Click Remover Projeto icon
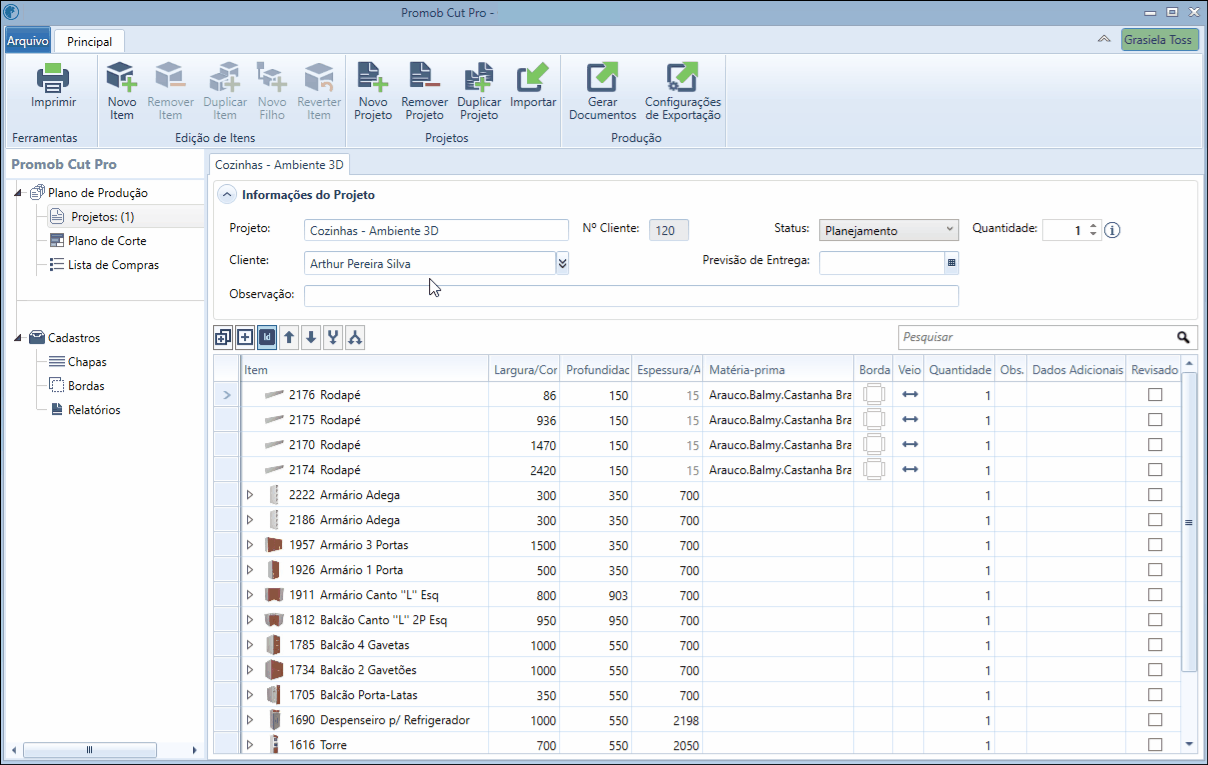Viewport: 1208px width, 765px height. click(425, 77)
